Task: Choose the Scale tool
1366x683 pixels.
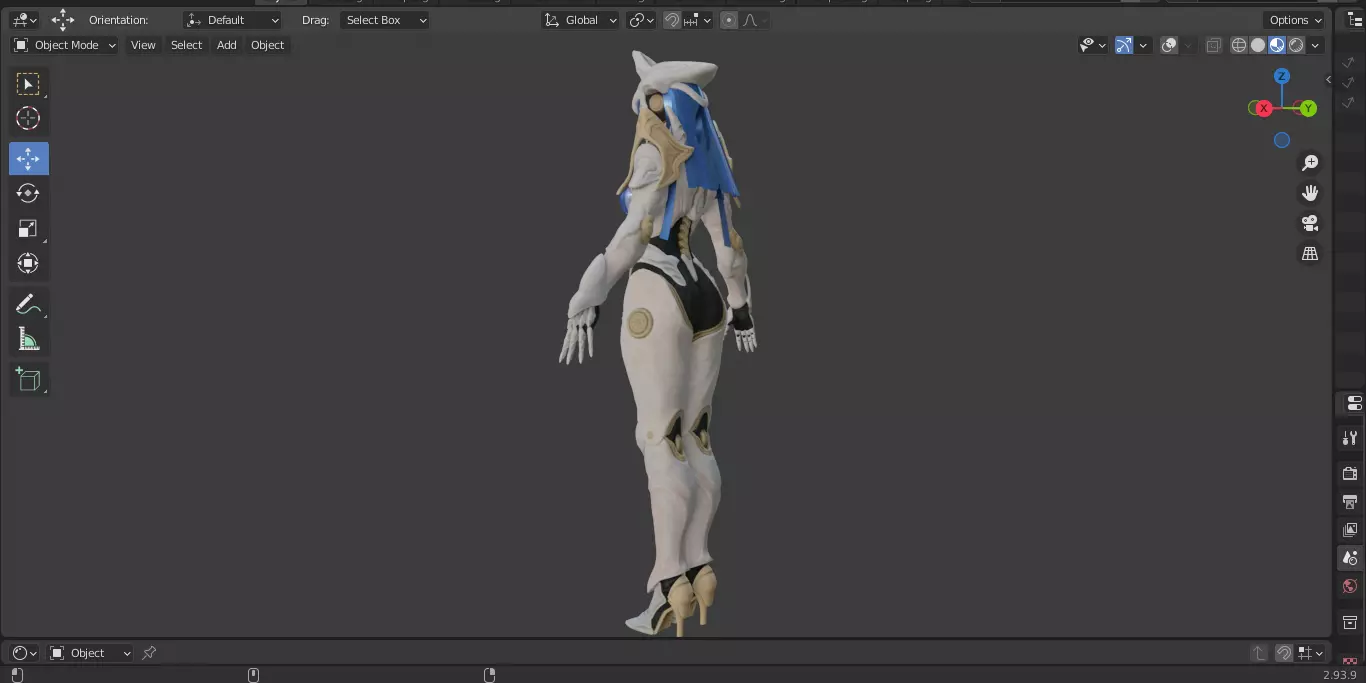Action: click(x=28, y=229)
